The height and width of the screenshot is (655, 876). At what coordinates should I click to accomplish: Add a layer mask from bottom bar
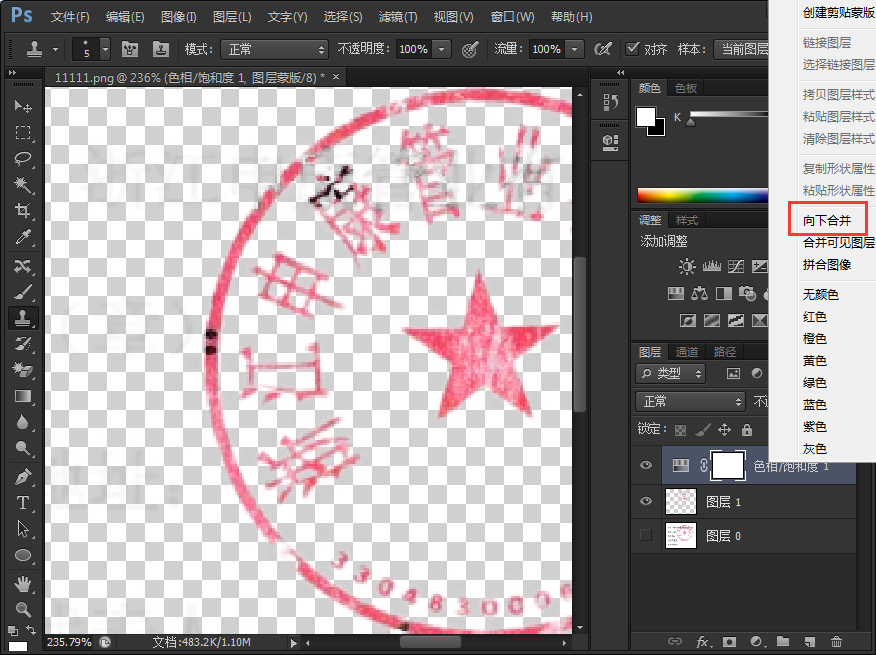(x=729, y=642)
